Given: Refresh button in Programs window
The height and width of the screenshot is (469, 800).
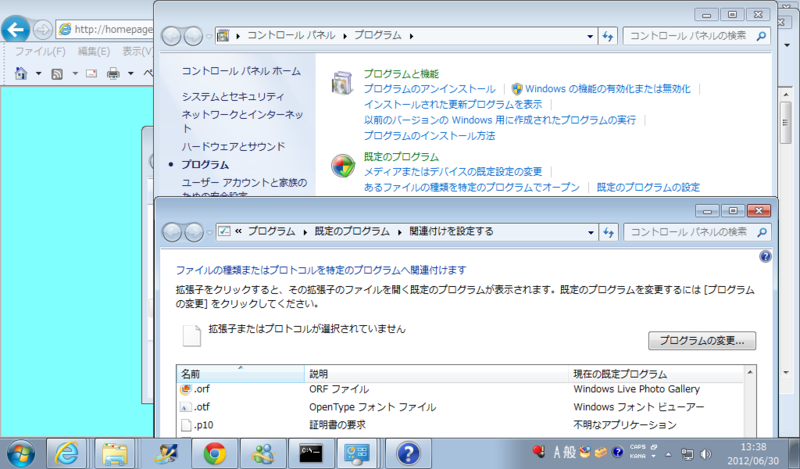Looking at the screenshot, I should point(608,36).
